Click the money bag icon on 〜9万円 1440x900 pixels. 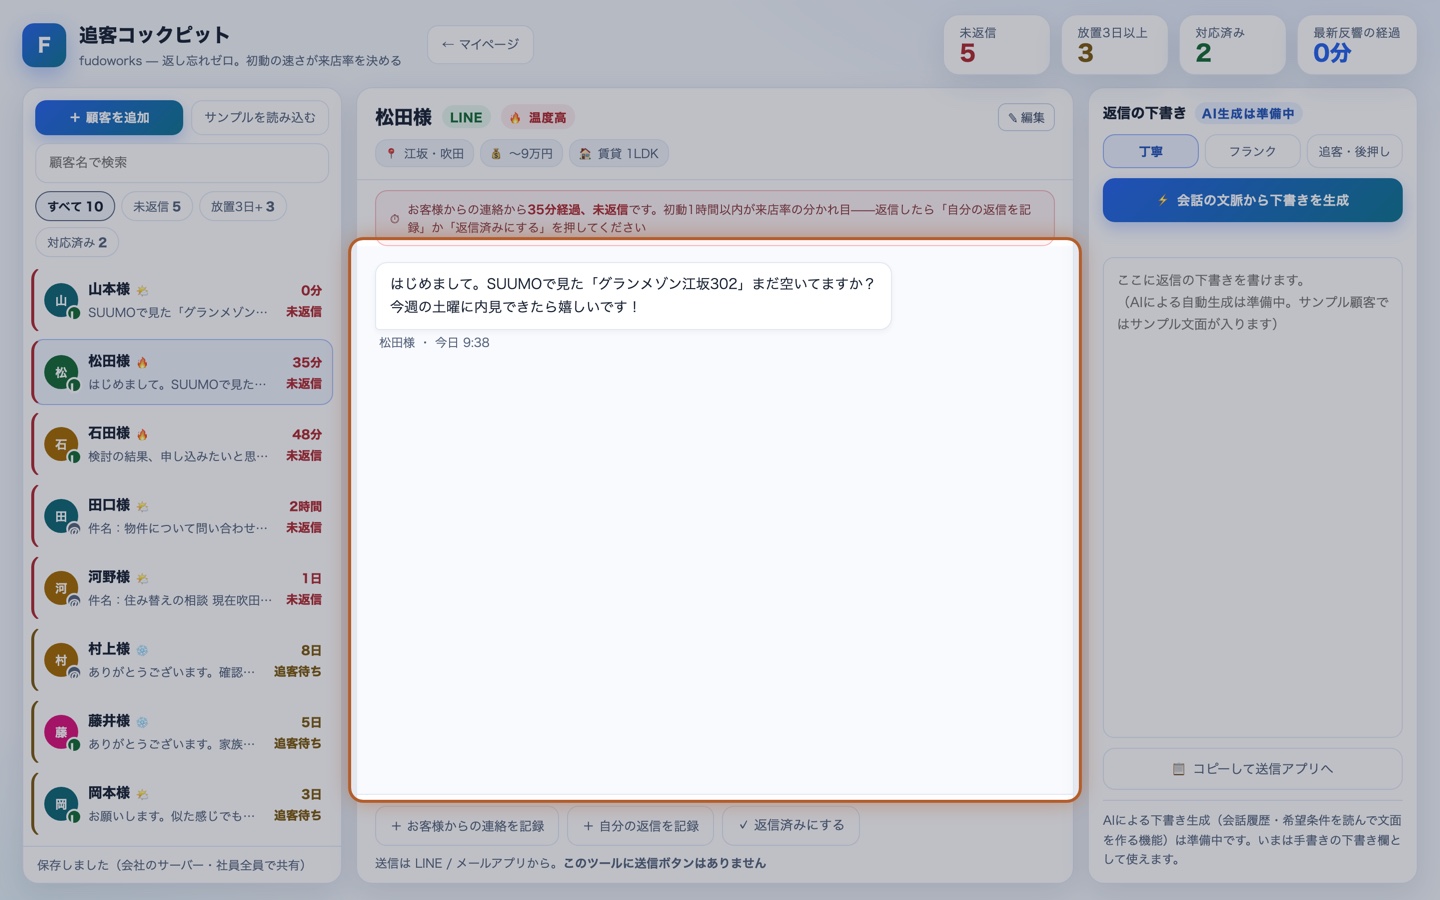[x=496, y=154]
